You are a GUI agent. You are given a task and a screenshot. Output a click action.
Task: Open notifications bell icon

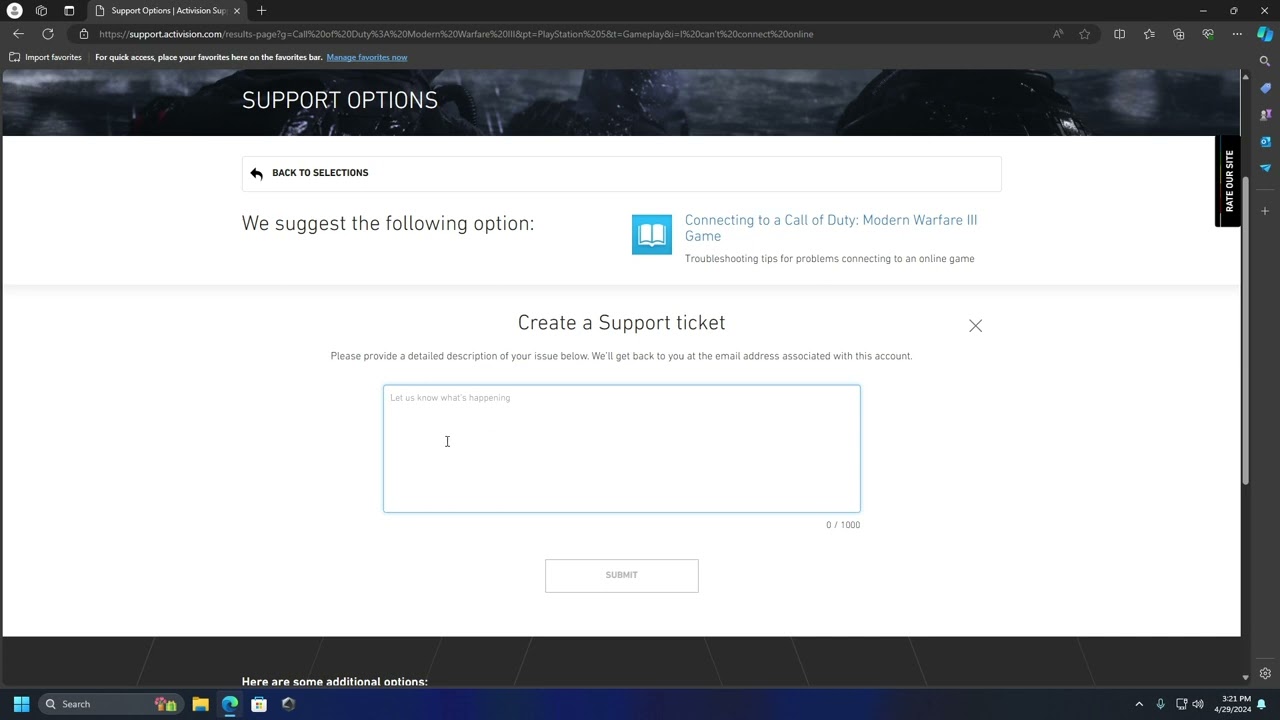(x=1262, y=704)
